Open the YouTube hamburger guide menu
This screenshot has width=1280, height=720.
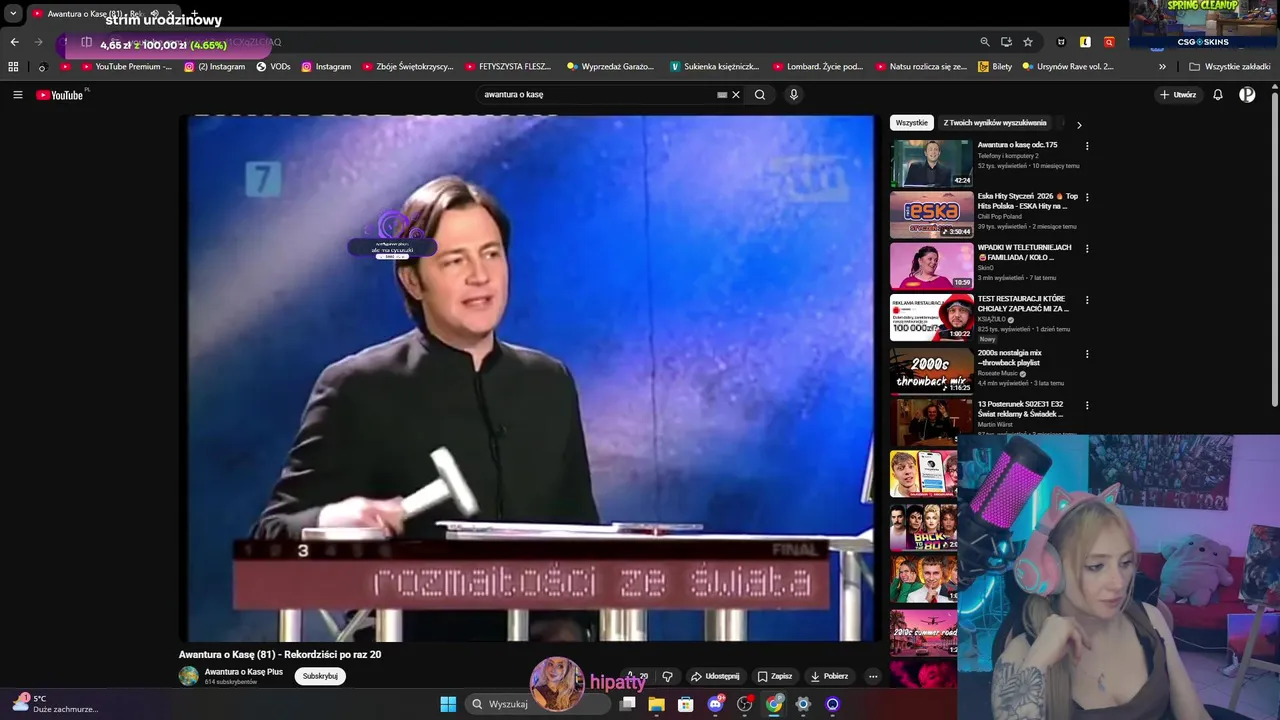pos(17,95)
